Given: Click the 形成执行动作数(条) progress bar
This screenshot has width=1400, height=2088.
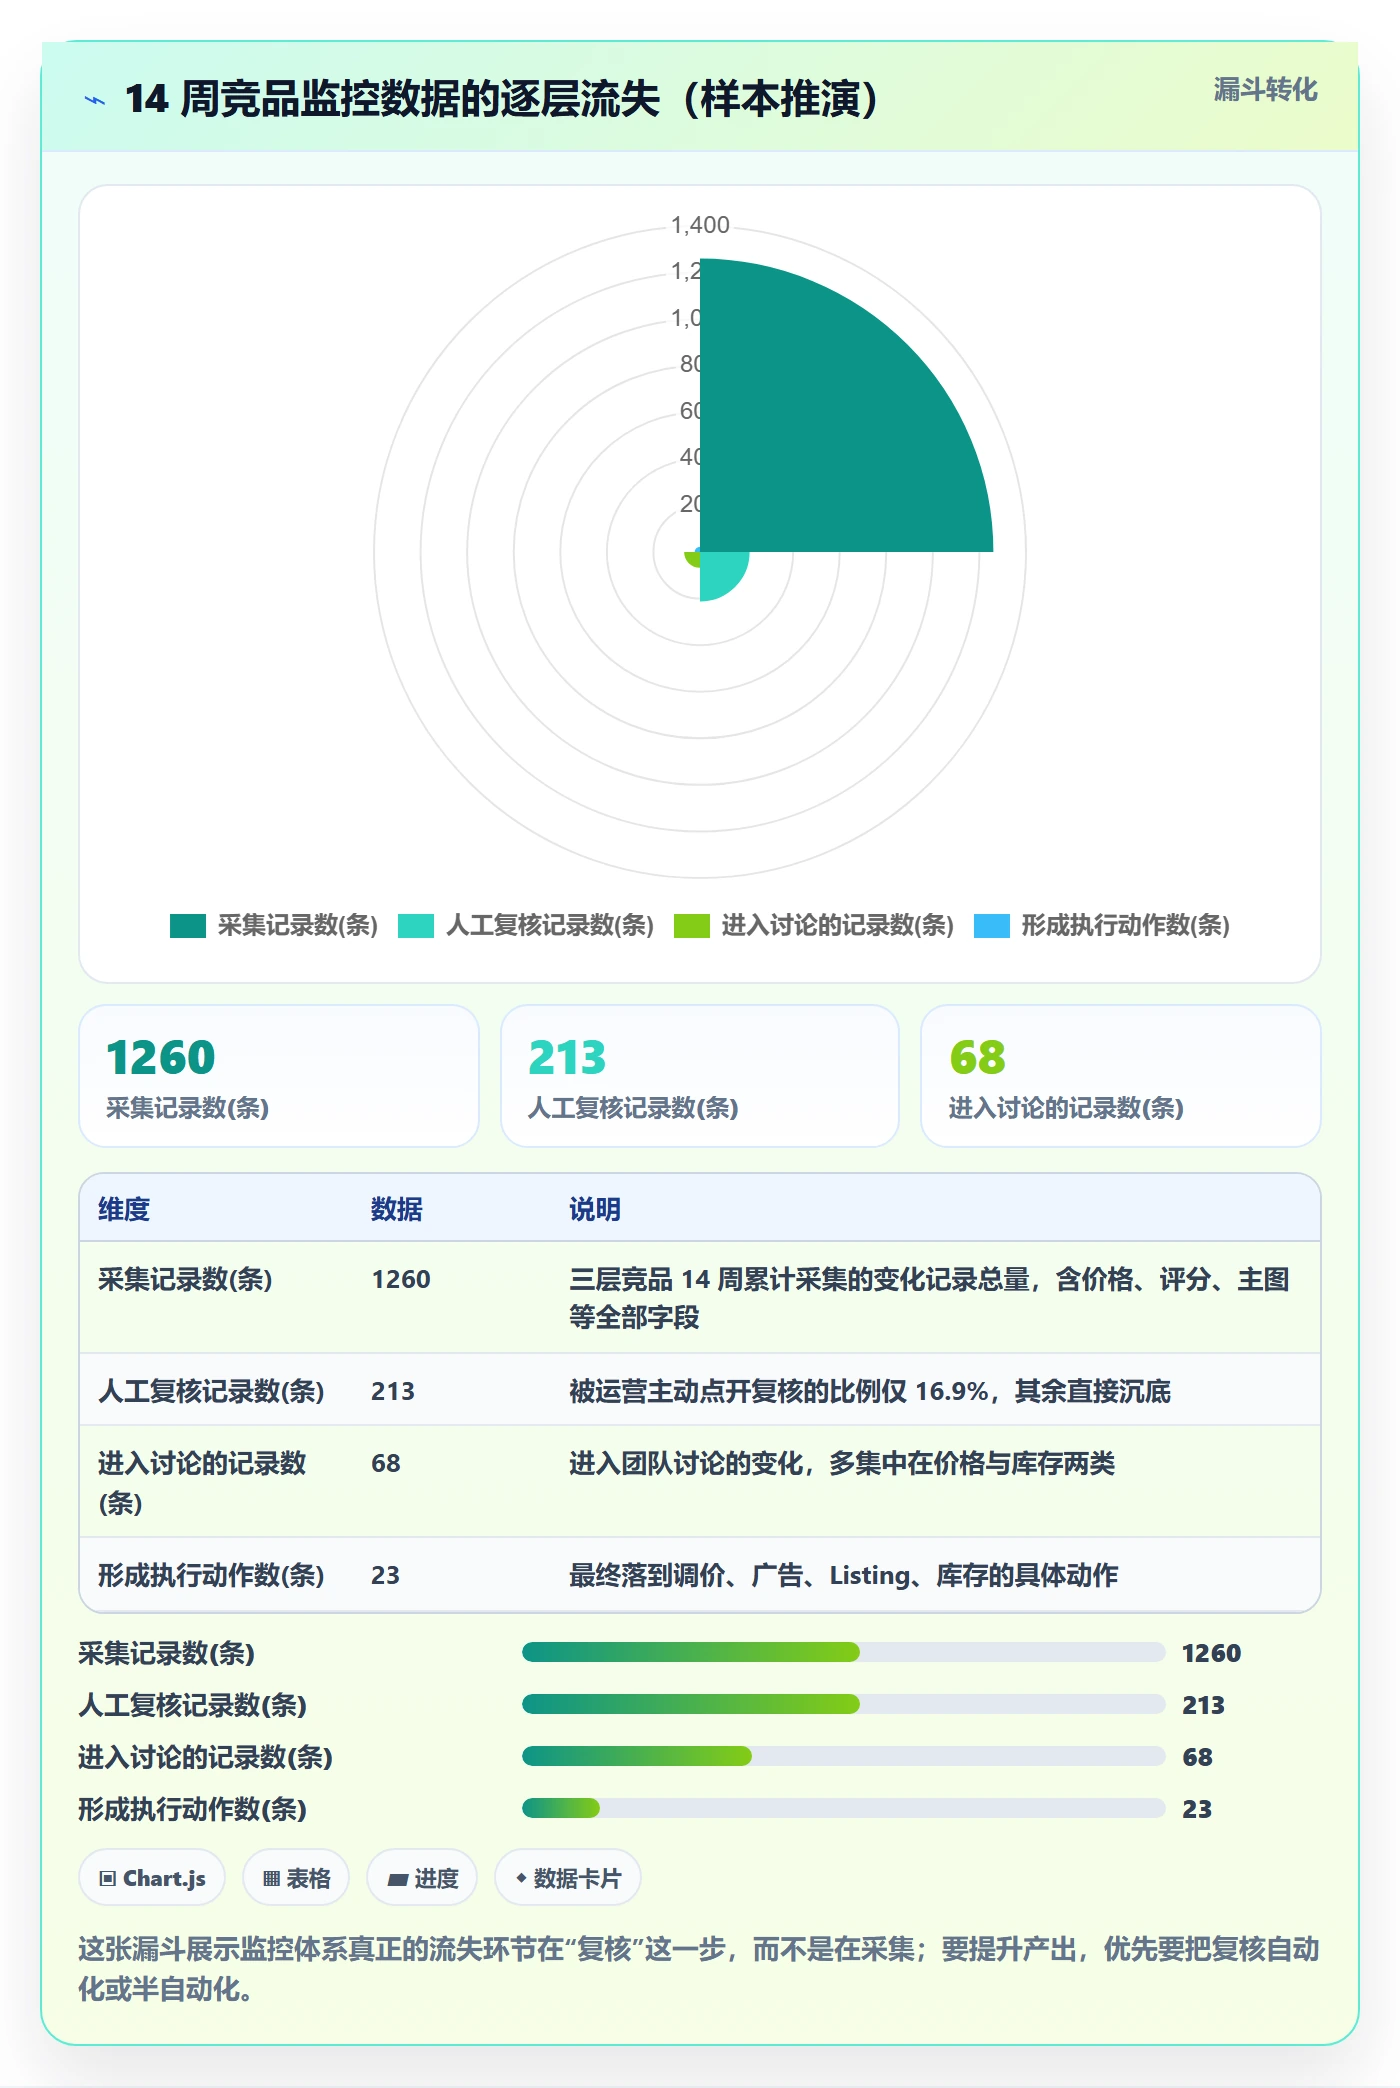Looking at the screenshot, I should click(x=843, y=1808).
